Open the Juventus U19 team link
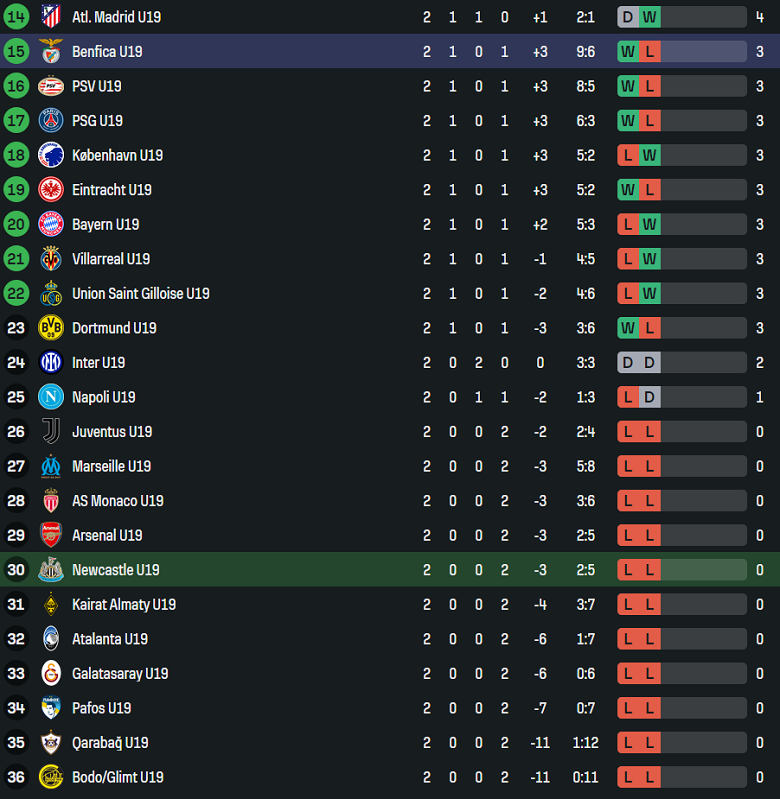Viewport: 780px width, 799px height. pos(112,432)
